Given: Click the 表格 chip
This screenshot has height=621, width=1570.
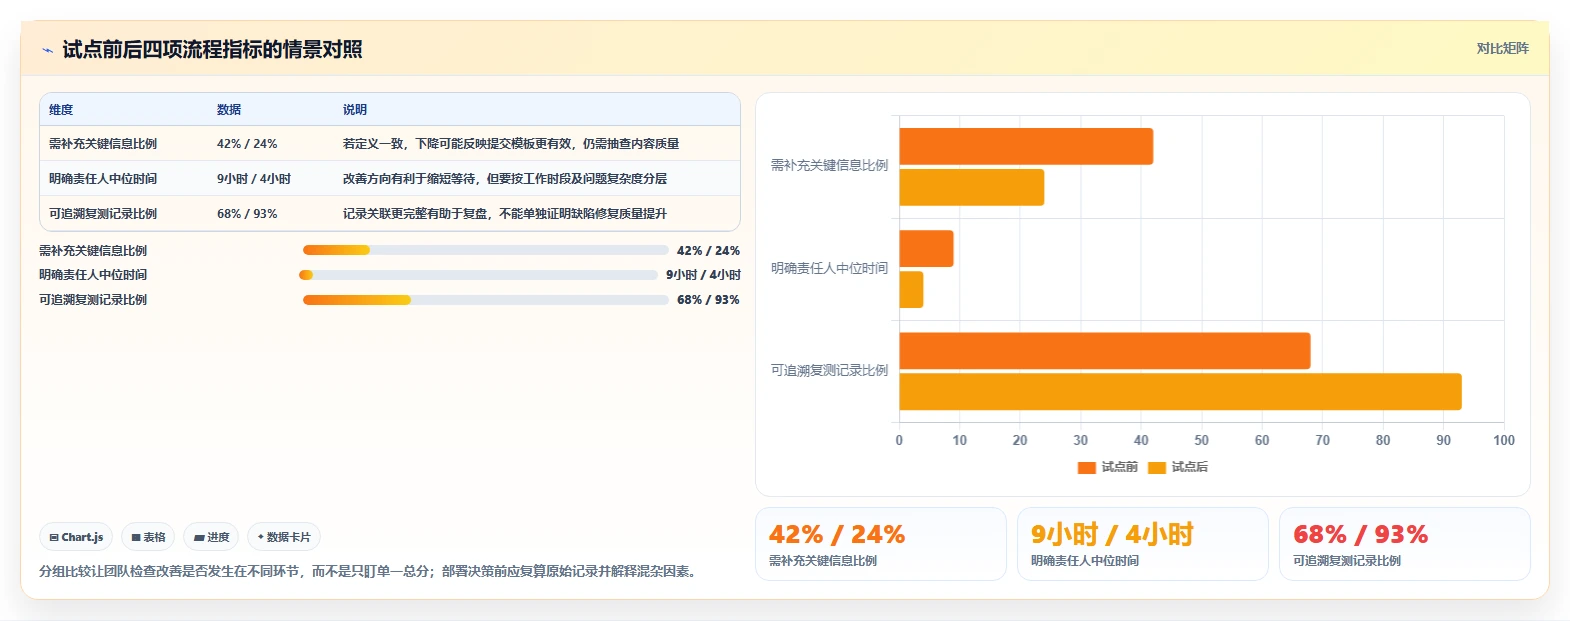Looking at the screenshot, I should coord(148,537).
